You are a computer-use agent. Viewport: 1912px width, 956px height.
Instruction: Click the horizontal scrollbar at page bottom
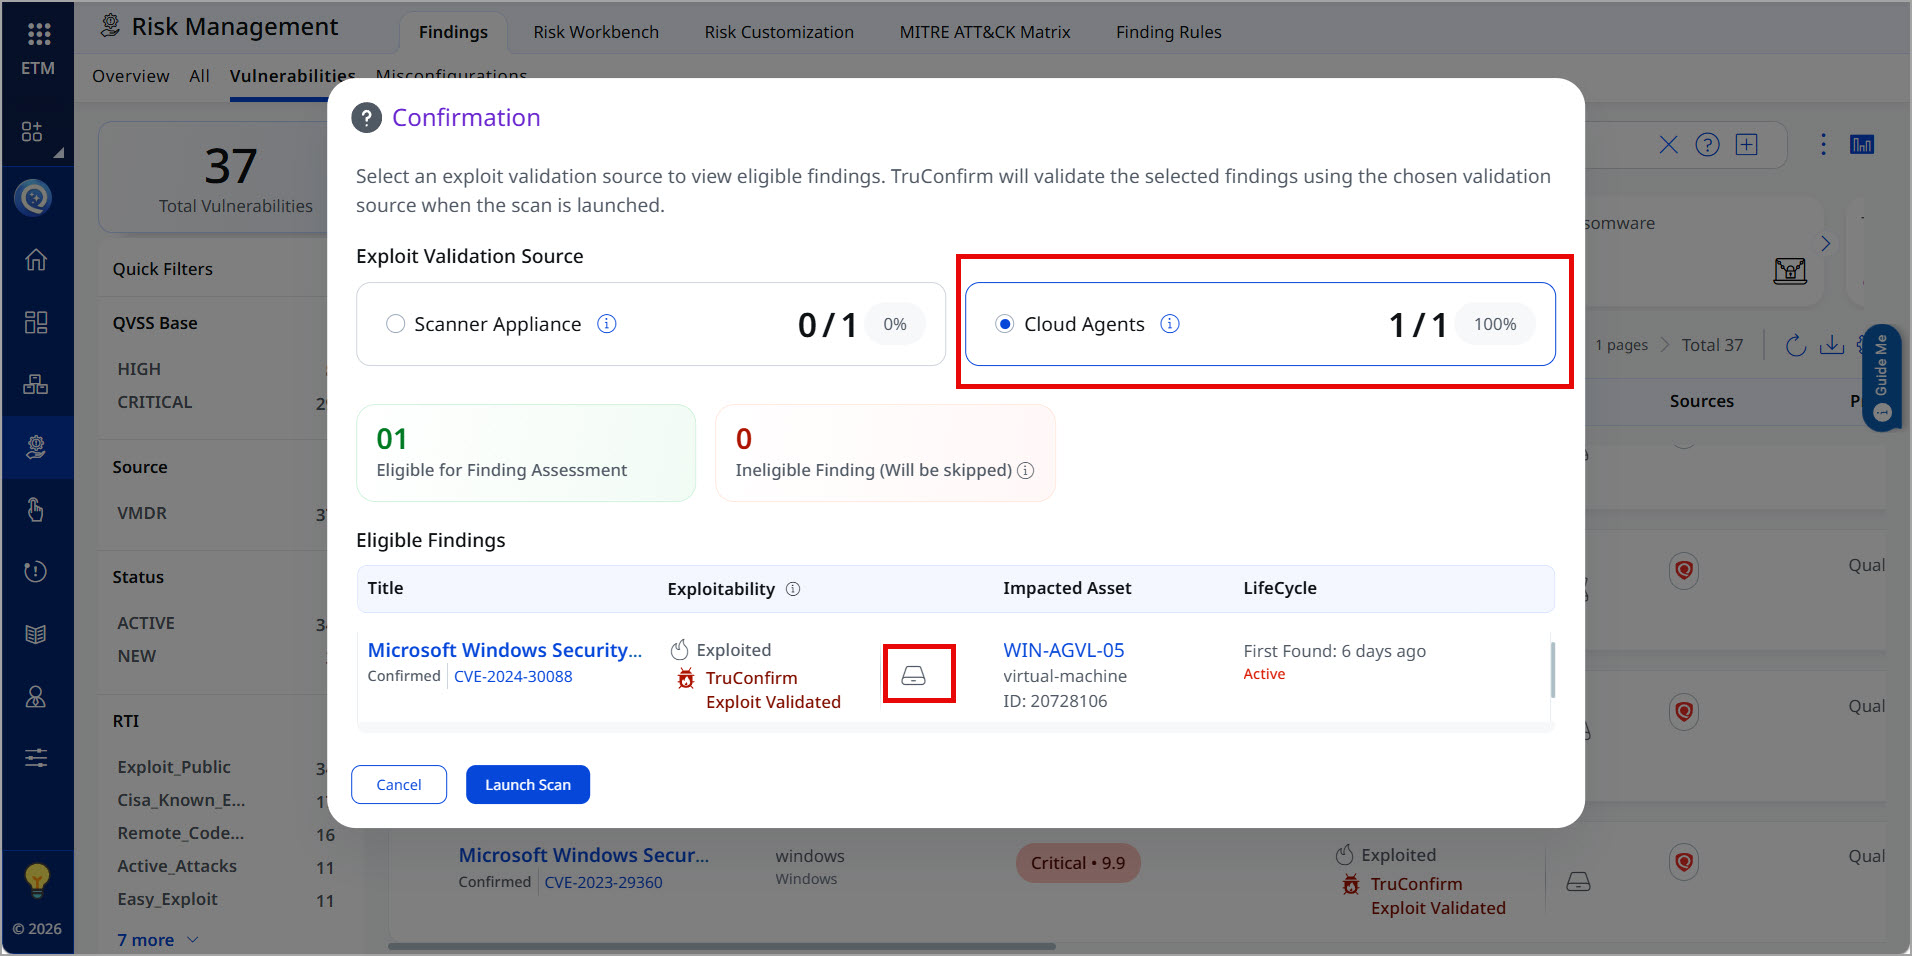click(722, 946)
